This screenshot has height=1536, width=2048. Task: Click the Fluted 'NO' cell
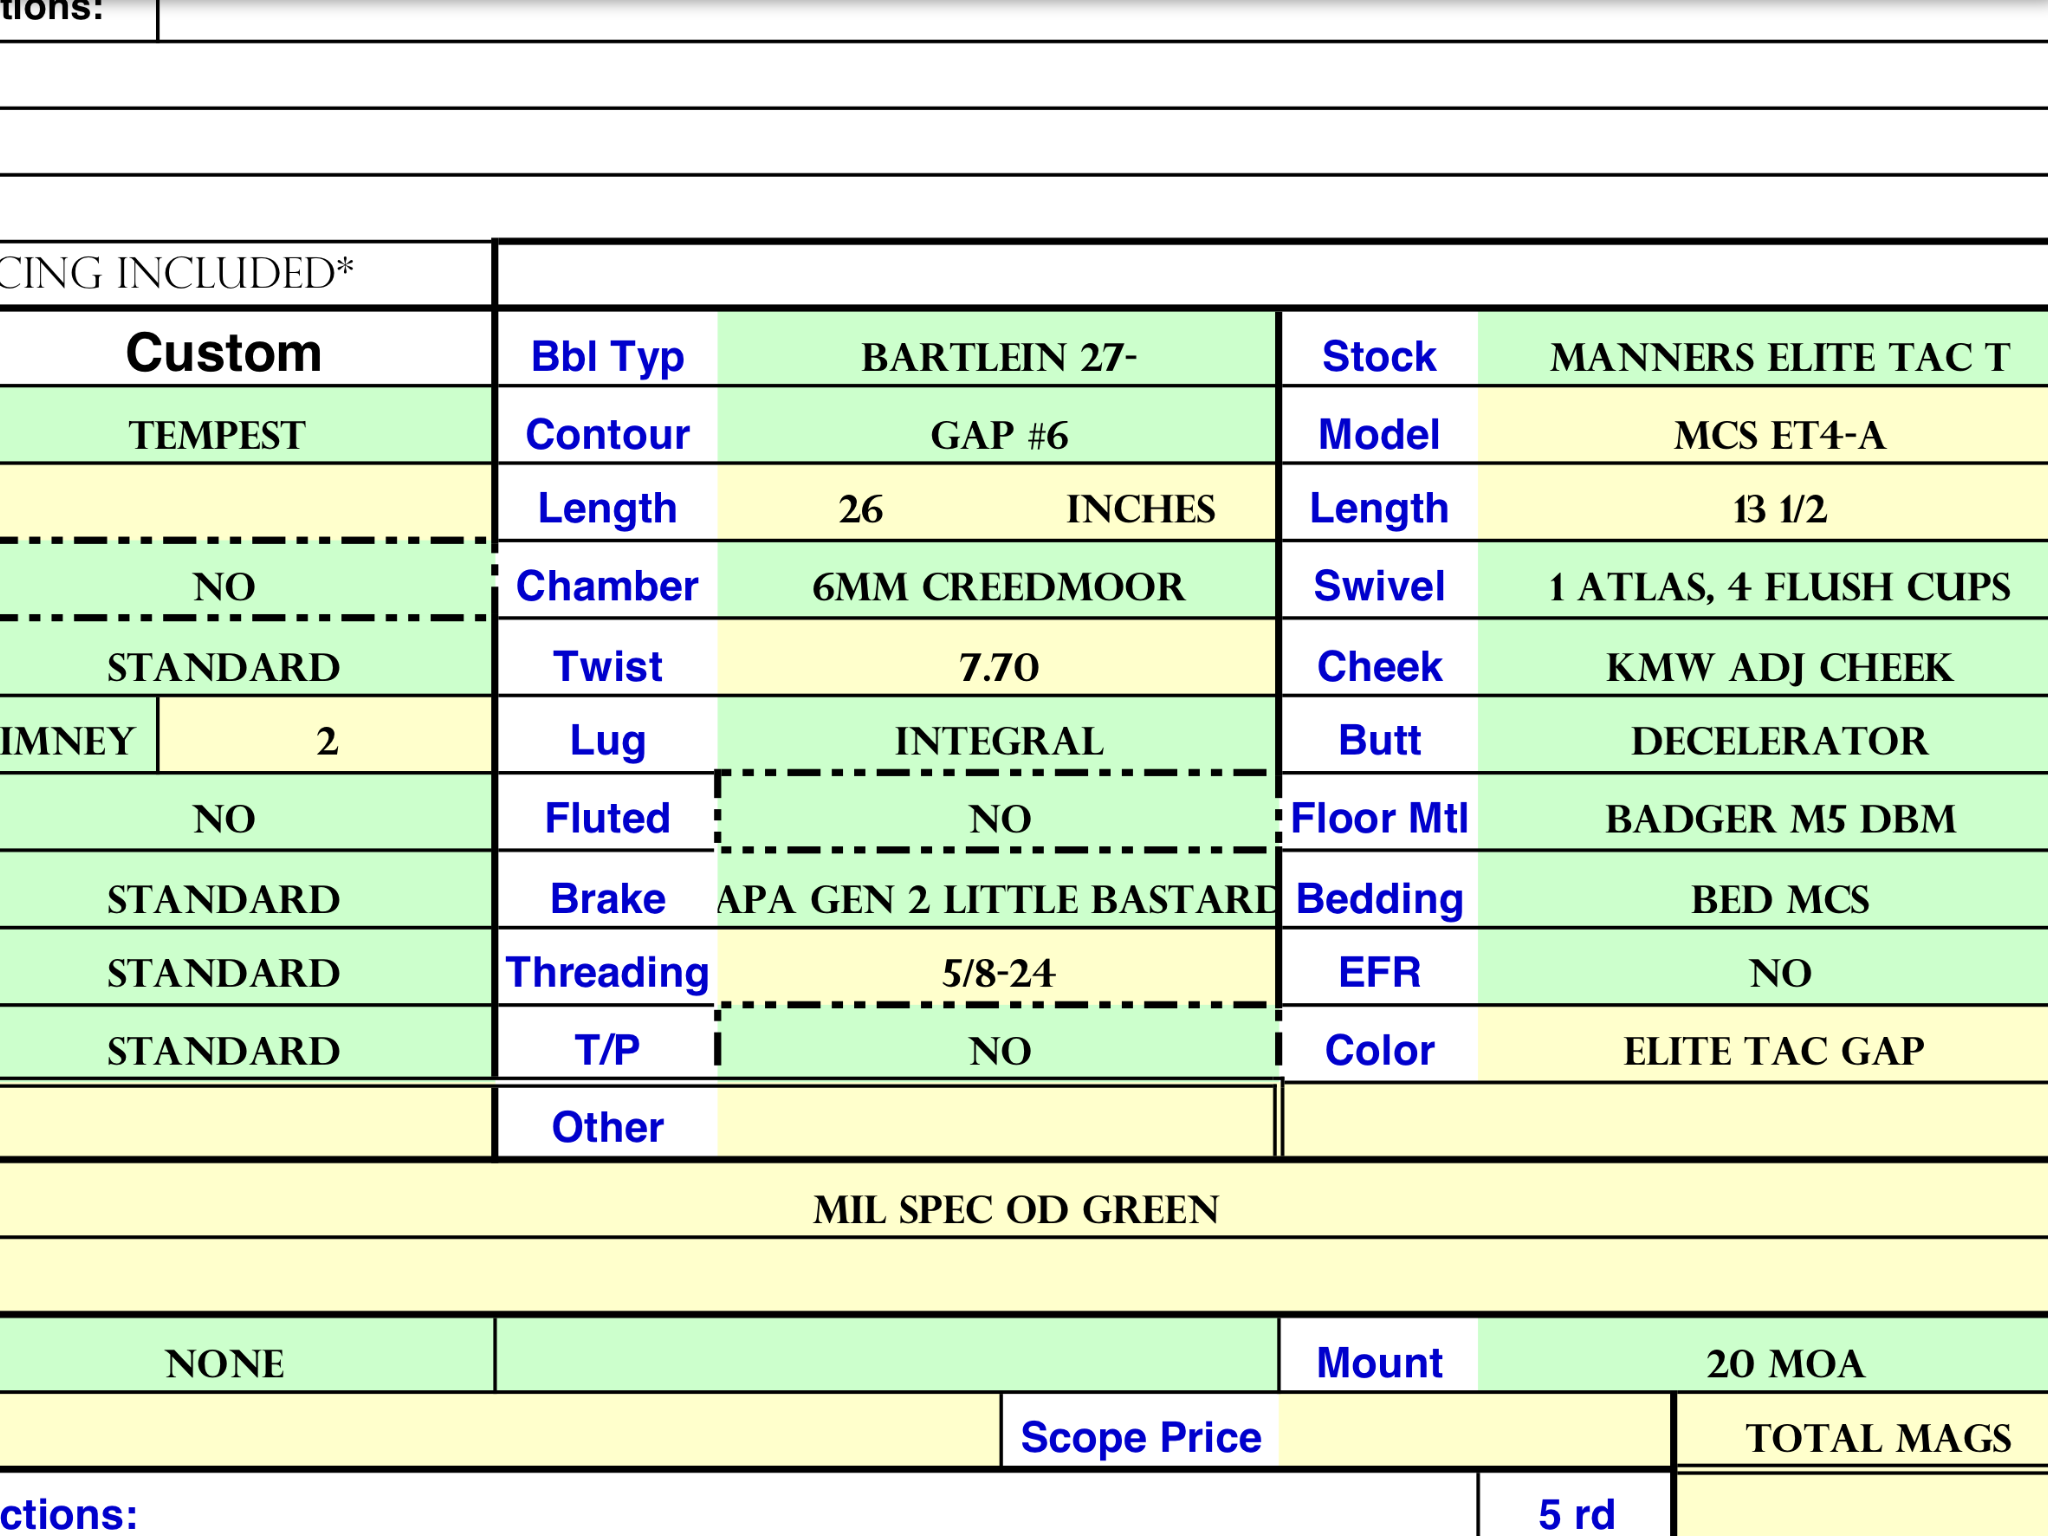coord(998,812)
